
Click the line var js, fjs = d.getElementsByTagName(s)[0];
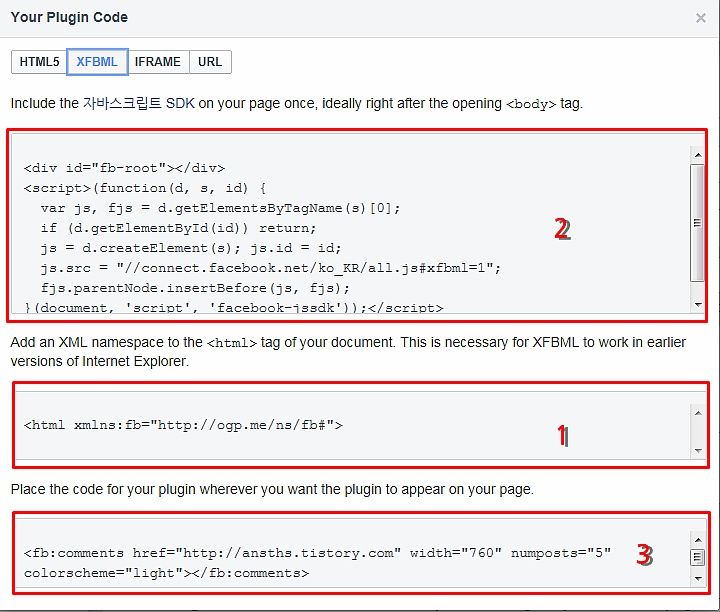(220, 208)
